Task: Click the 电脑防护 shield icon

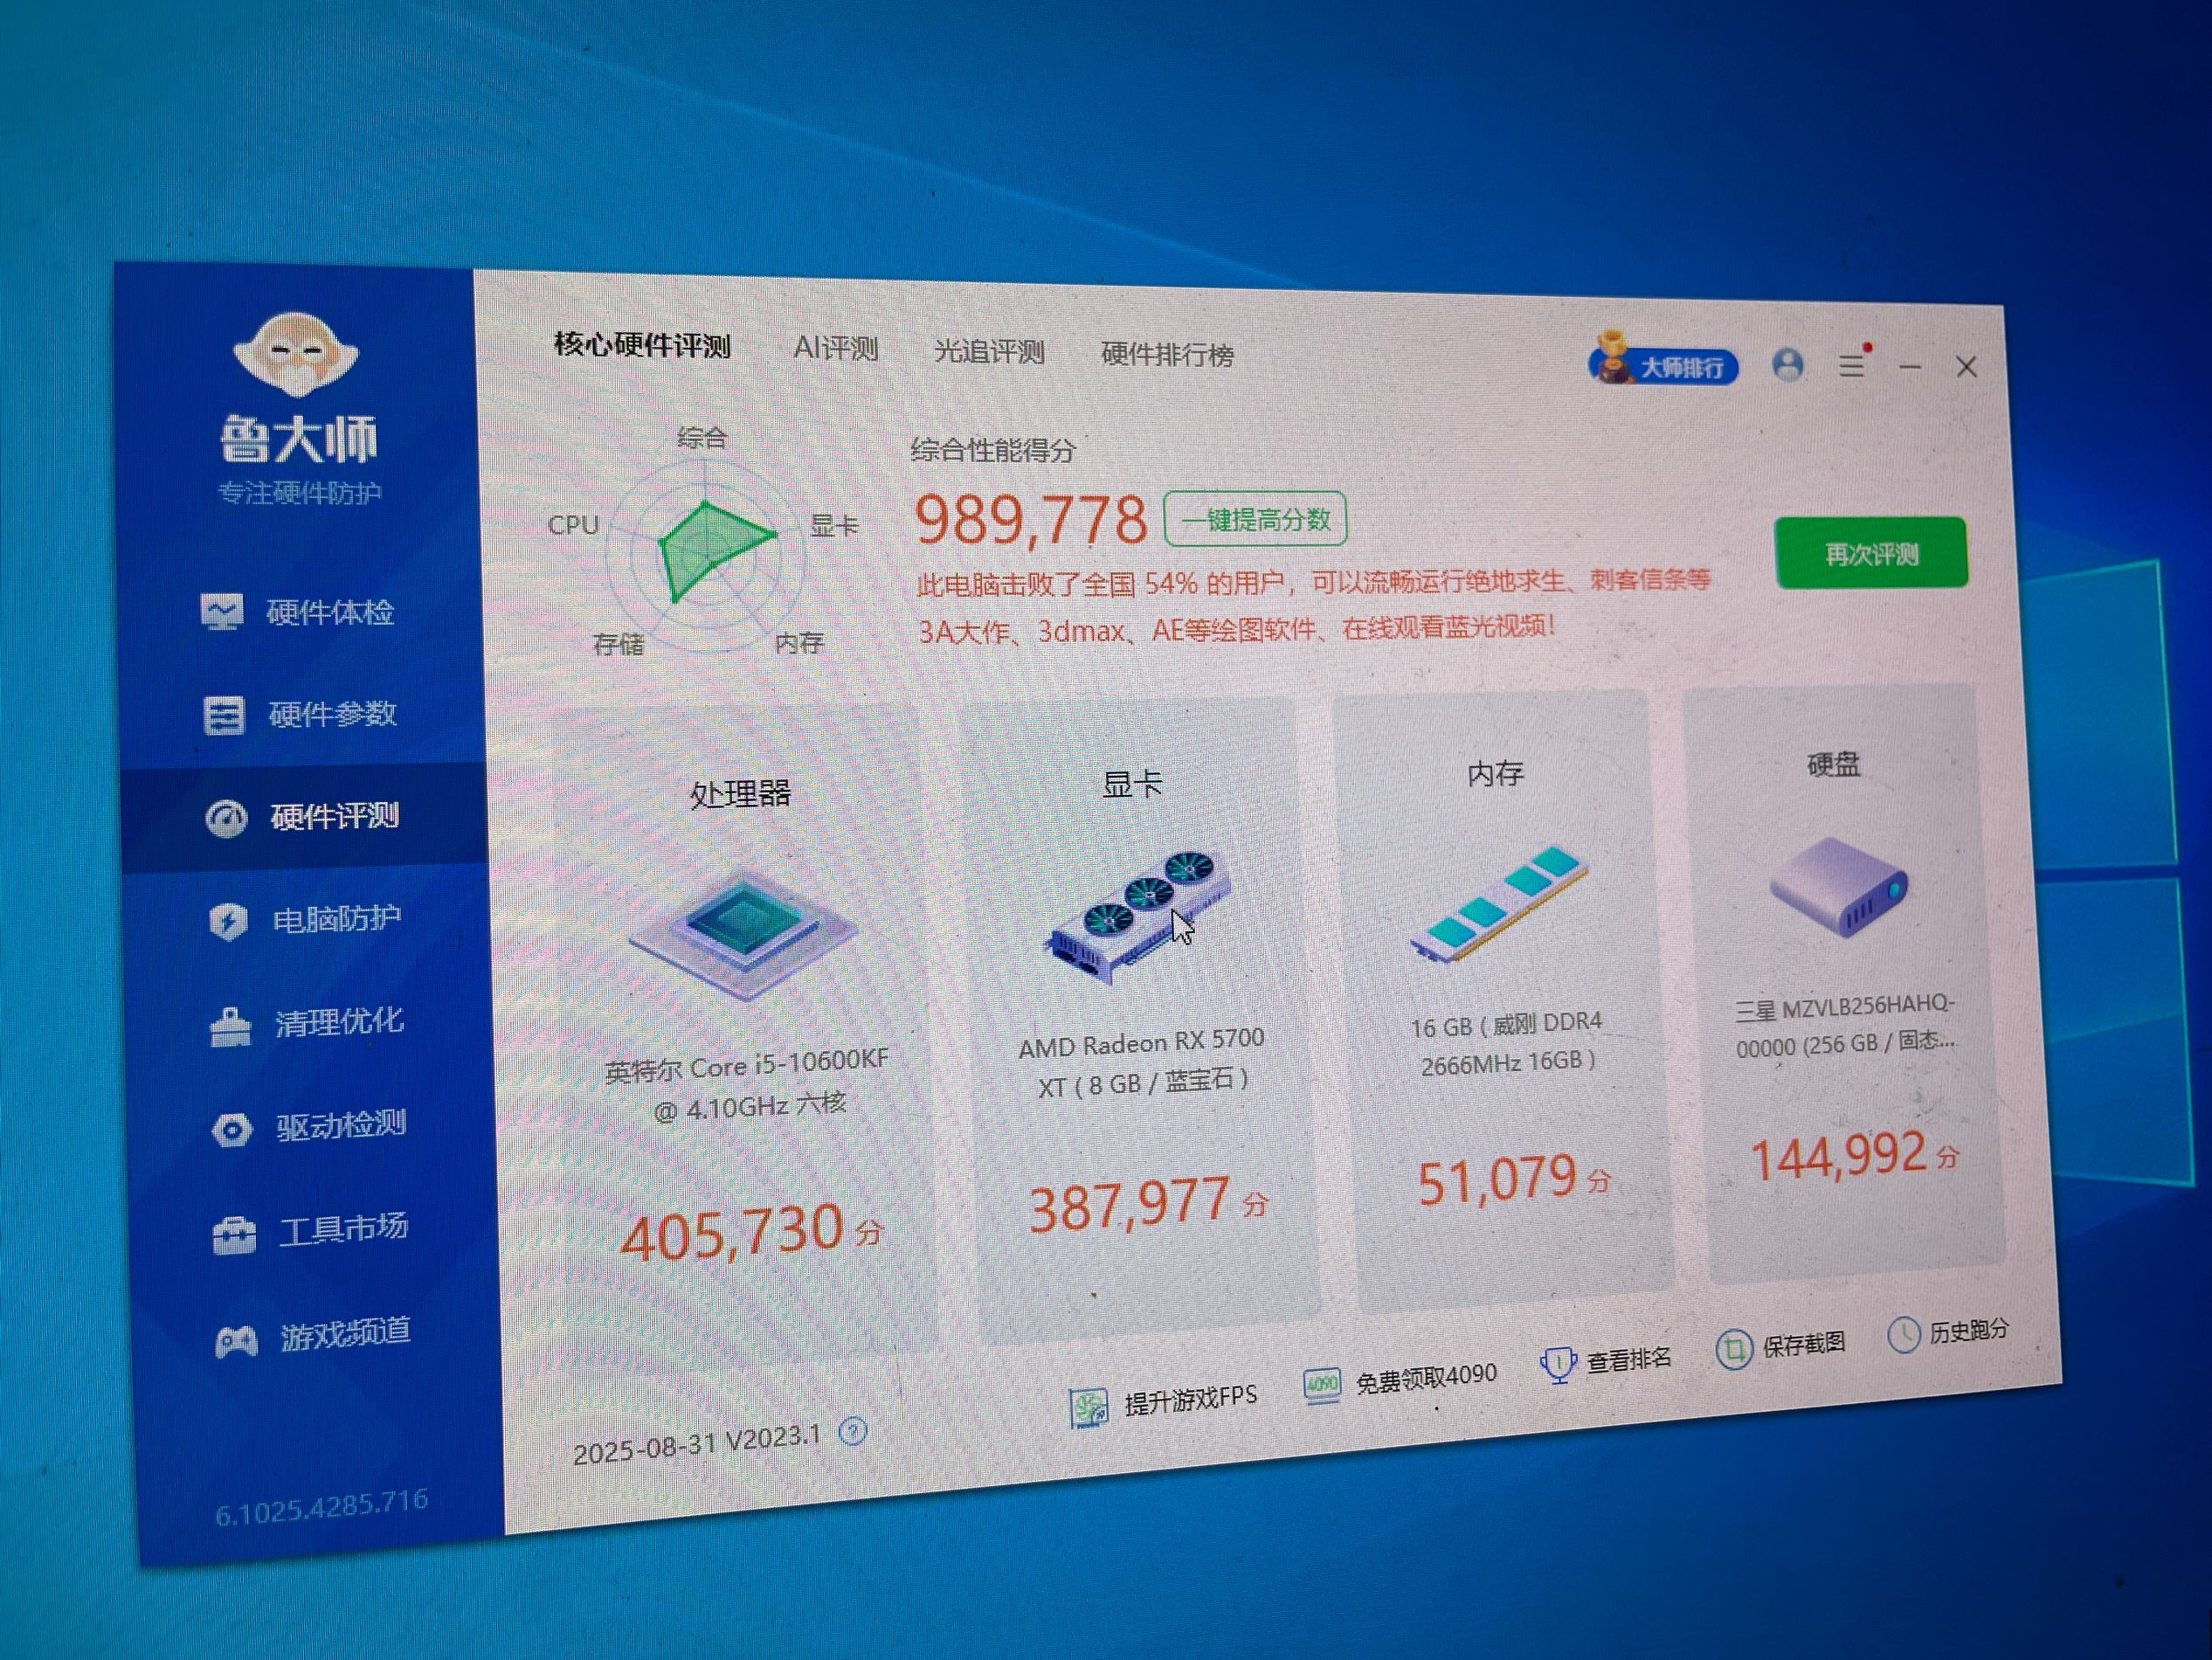Action: pos(228,921)
